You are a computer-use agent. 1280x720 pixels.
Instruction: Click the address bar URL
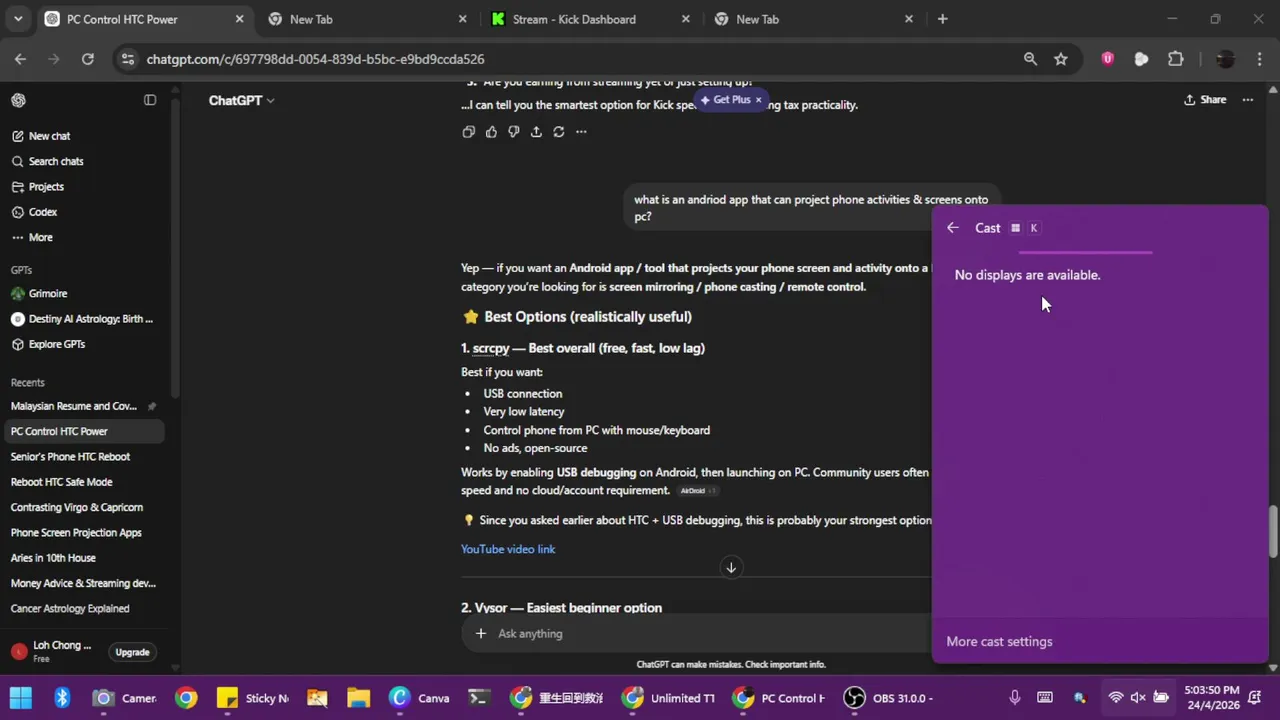315,59
